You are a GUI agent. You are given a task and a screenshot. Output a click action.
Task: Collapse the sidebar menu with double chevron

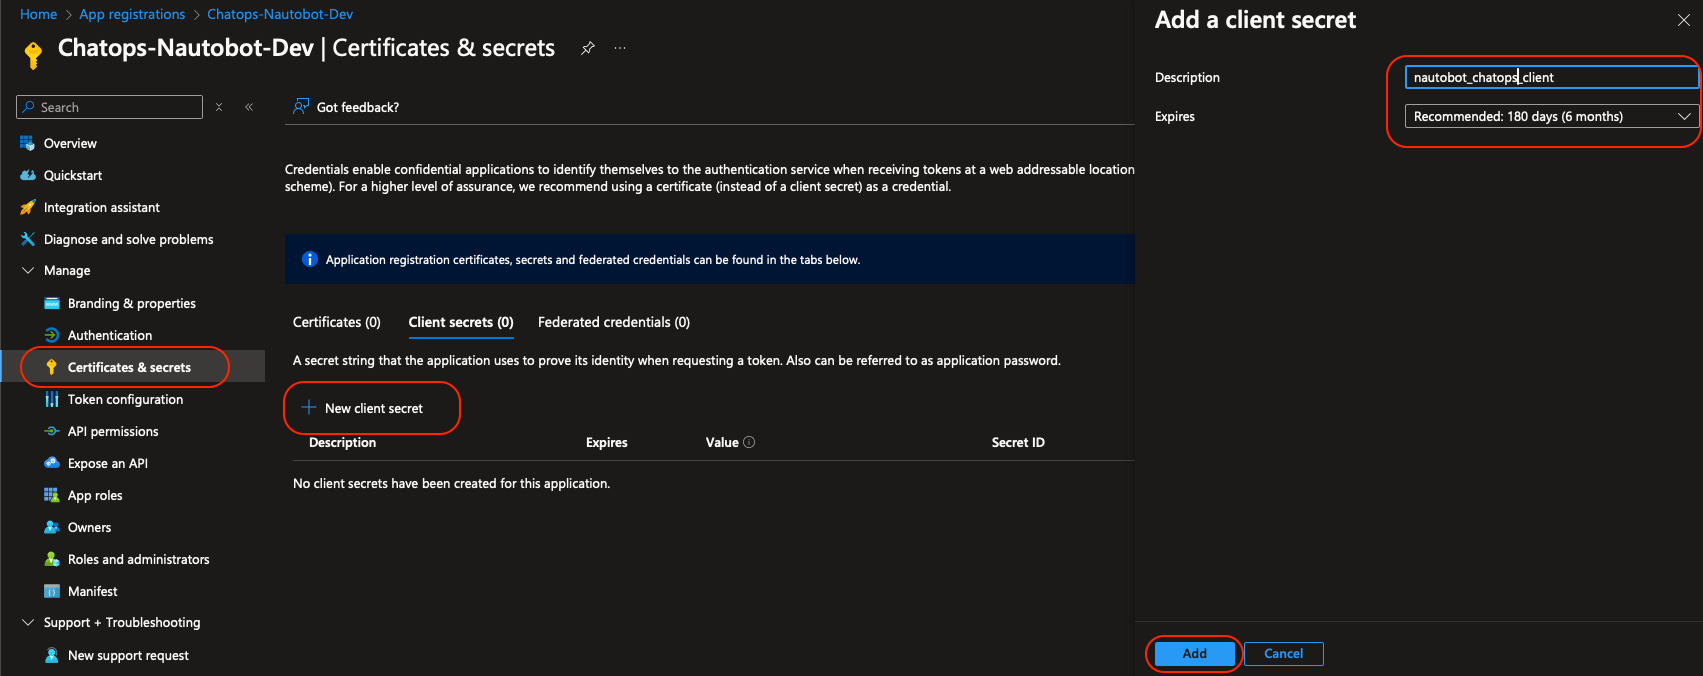pos(249,107)
